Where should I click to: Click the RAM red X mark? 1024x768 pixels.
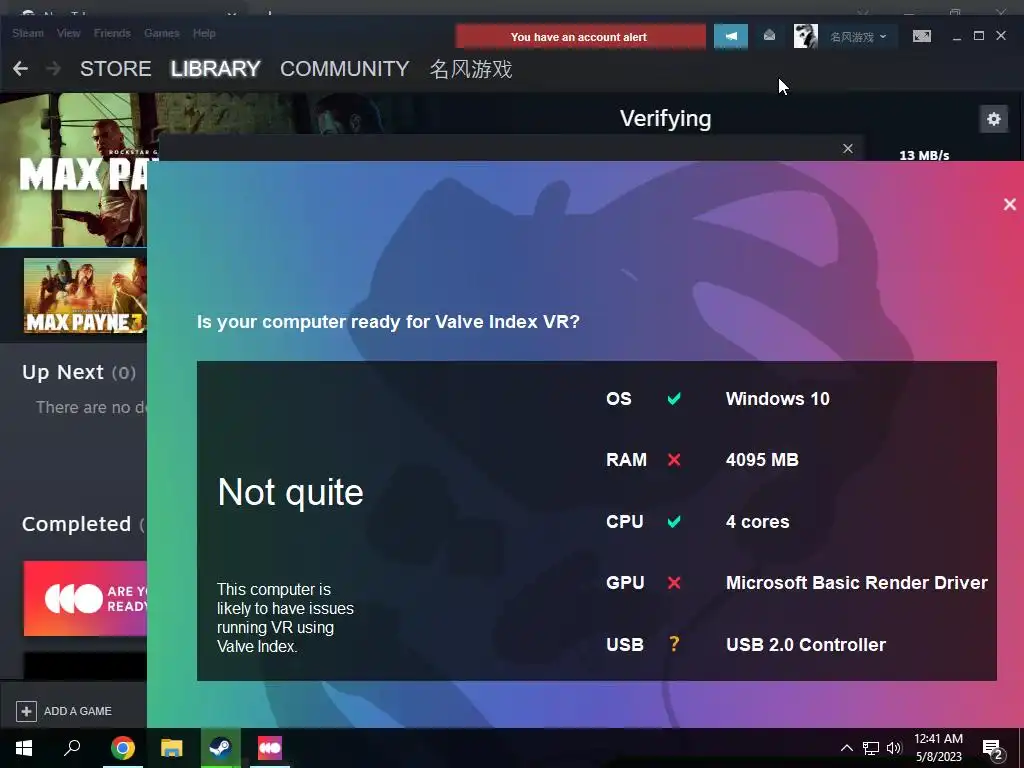[x=674, y=460]
